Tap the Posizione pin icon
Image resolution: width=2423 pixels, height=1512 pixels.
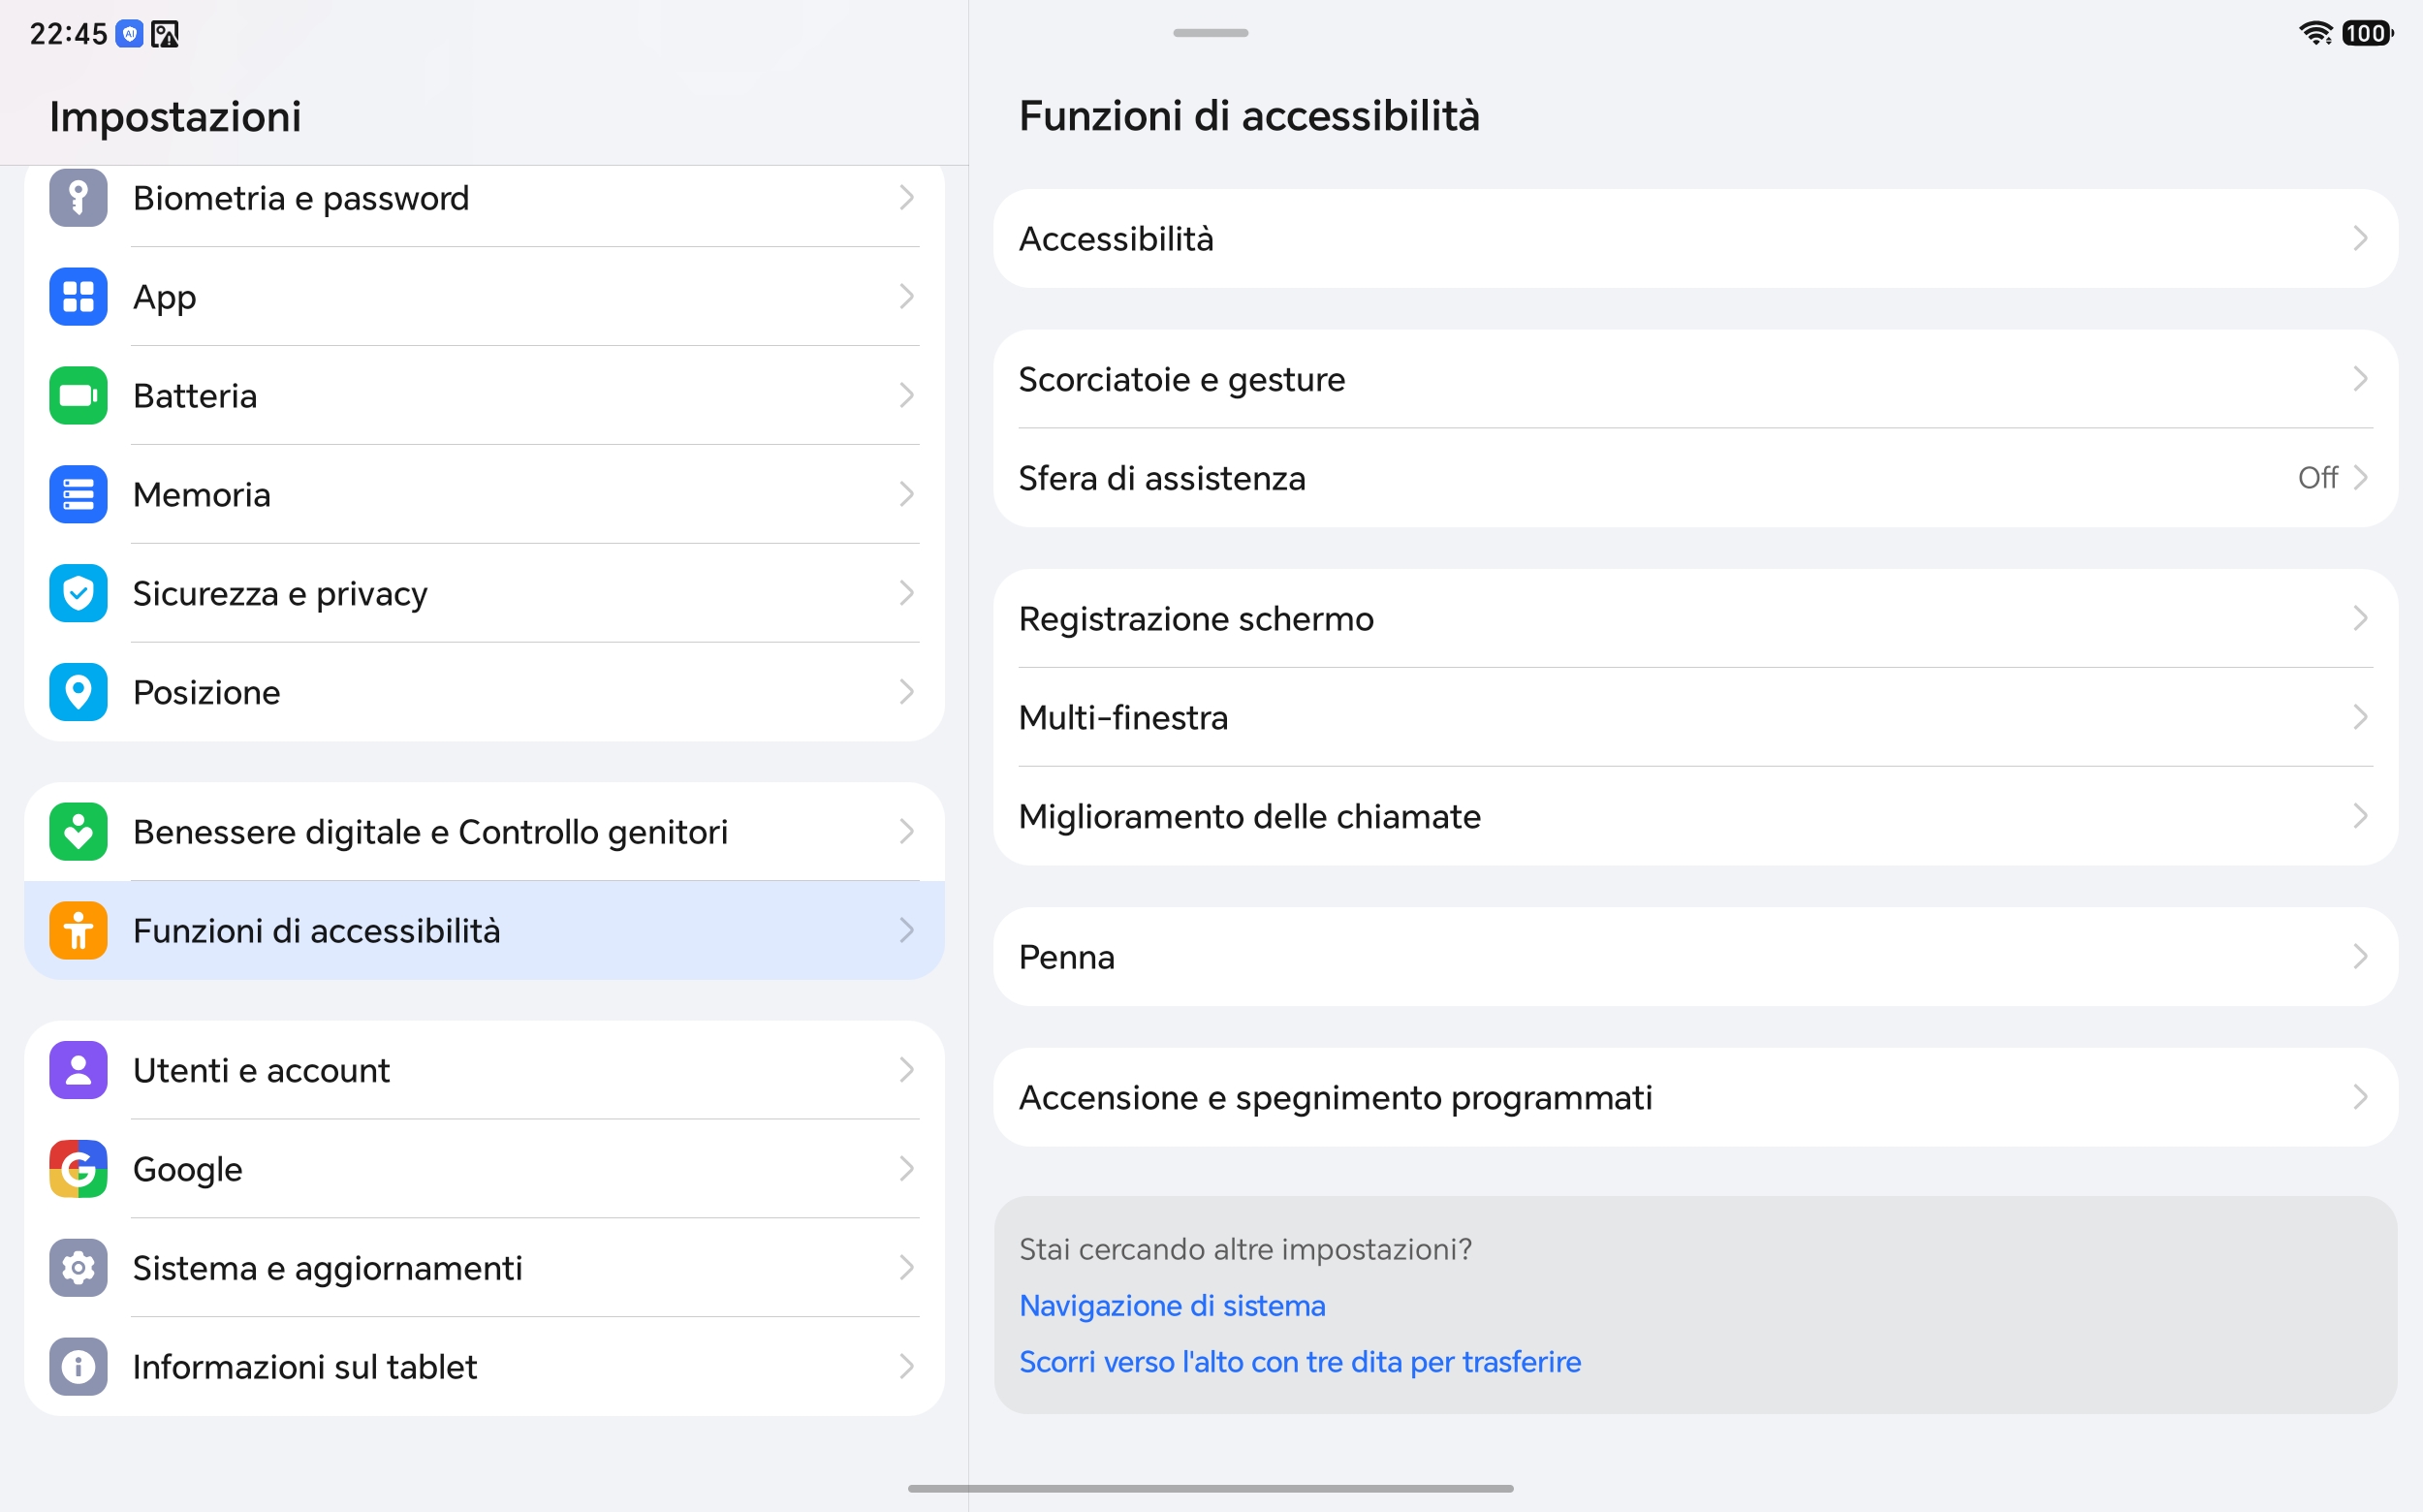[78, 693]
